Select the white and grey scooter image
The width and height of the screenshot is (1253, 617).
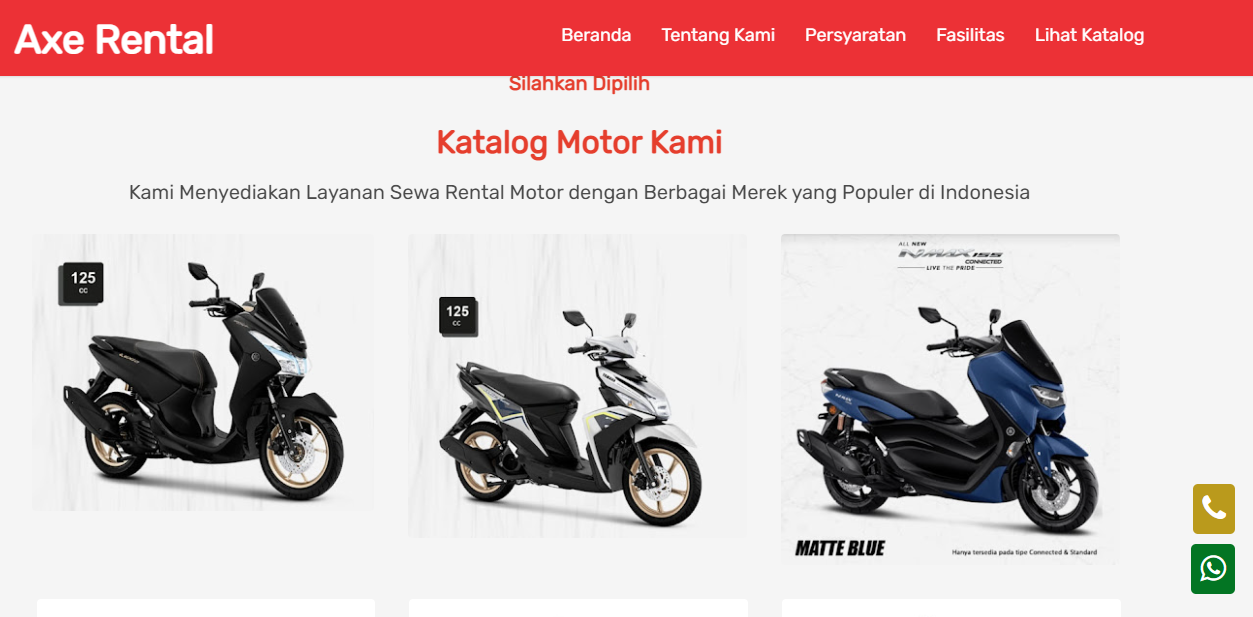pos(577,386)
